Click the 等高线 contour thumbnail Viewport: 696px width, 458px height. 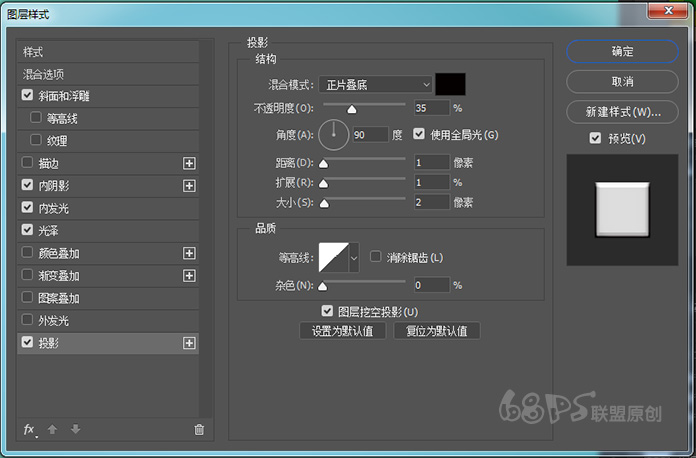334,257
